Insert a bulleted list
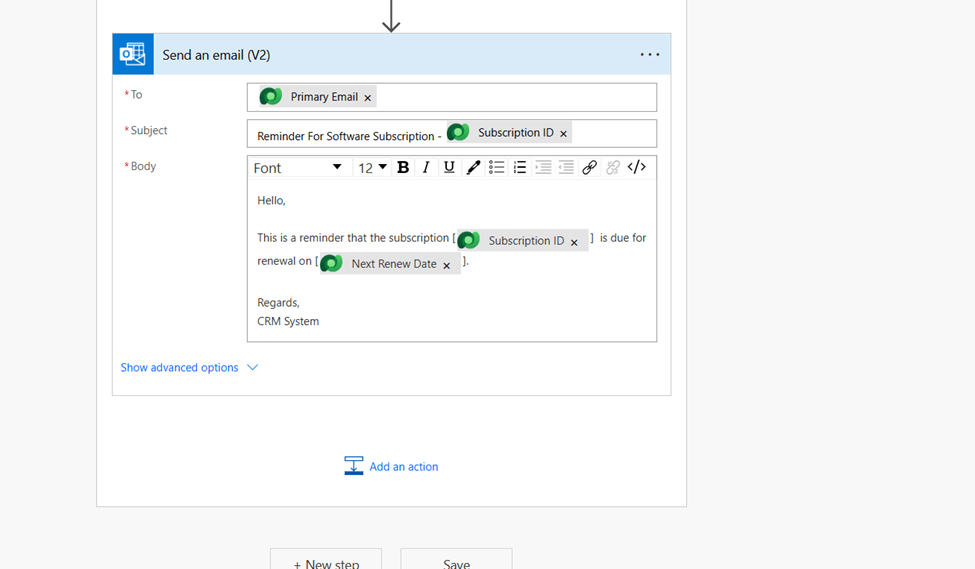This screenshot has height=569, width=975. point(496,168)
